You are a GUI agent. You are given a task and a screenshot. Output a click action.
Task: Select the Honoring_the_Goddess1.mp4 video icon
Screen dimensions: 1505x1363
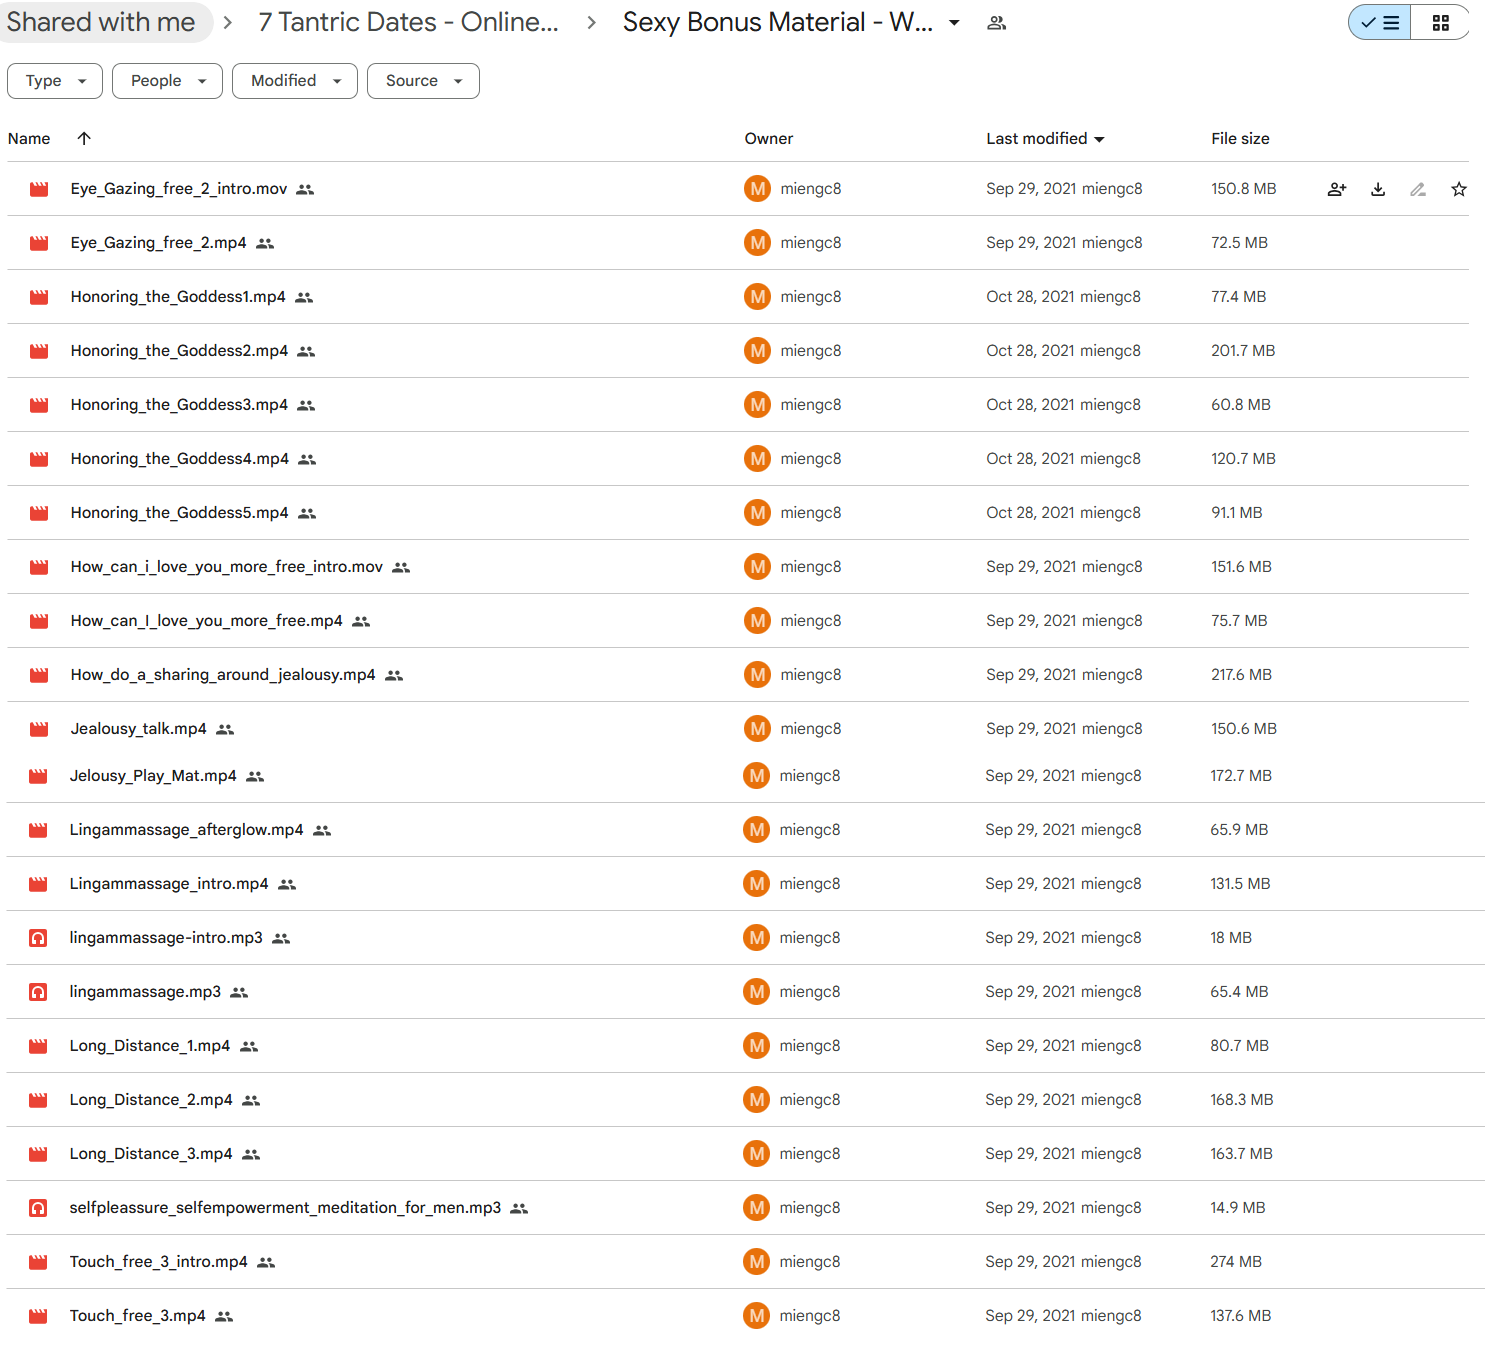coord(39,297)
